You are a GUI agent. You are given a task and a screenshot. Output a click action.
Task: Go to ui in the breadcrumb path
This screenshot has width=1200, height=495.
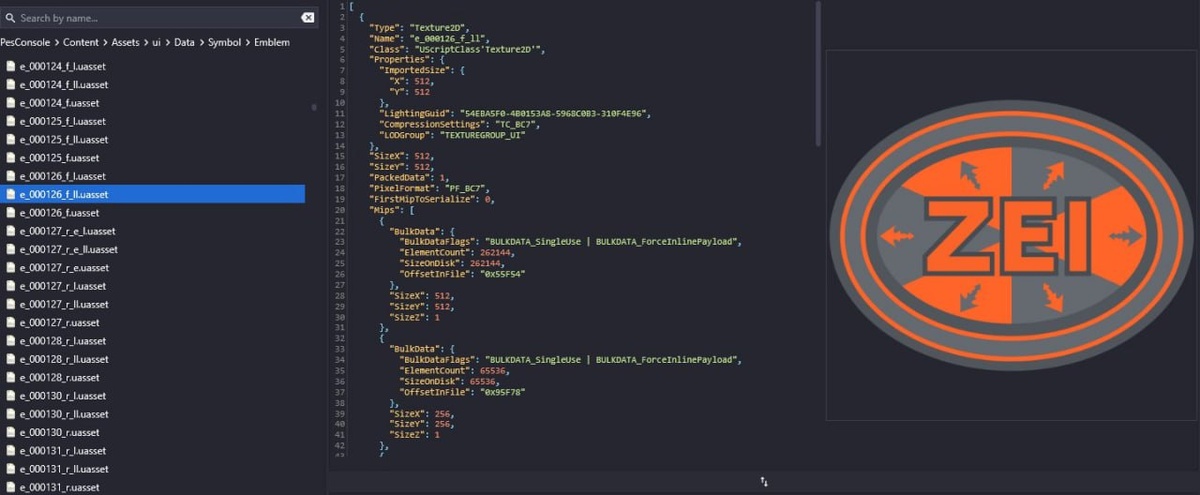[x=158, y=42]
